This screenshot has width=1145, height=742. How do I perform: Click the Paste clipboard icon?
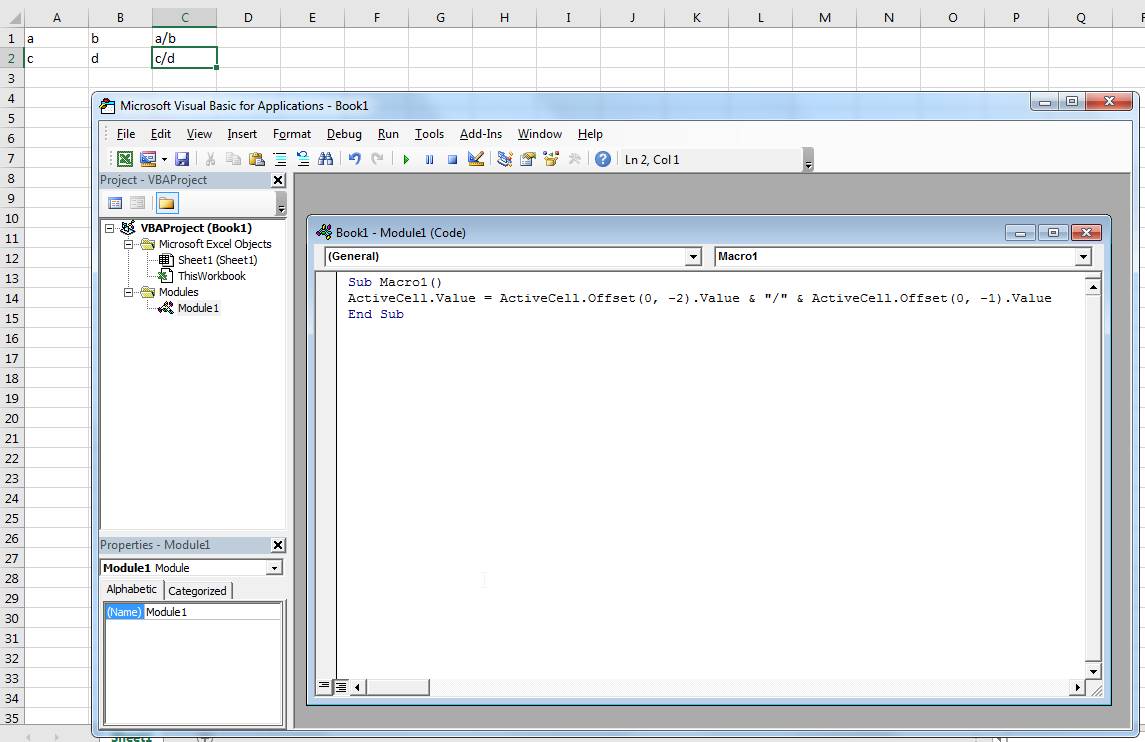(x=256, y=159)
